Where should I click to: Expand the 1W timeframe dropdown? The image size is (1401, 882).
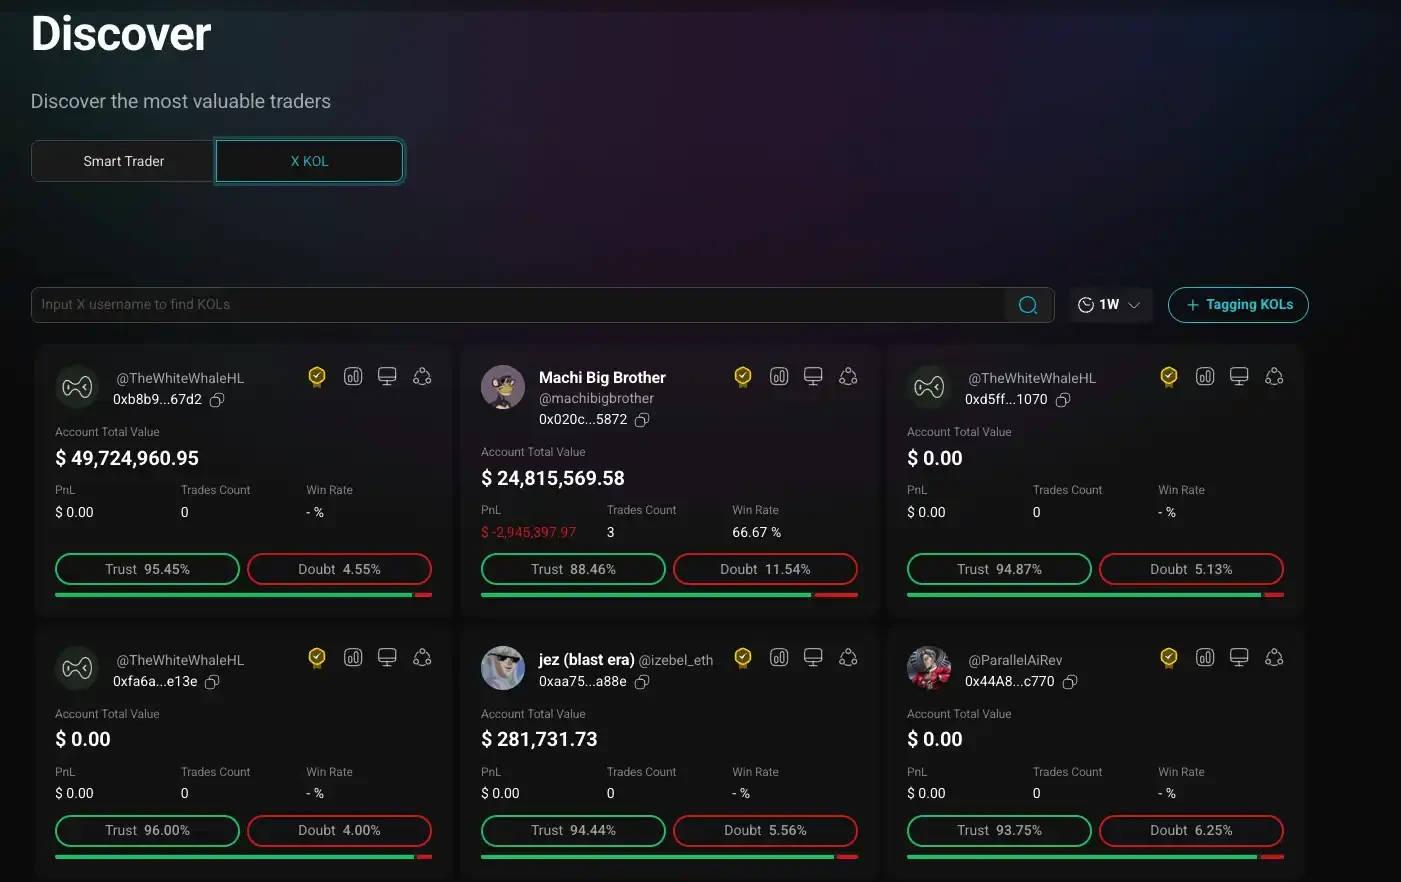pos(1133,304)
